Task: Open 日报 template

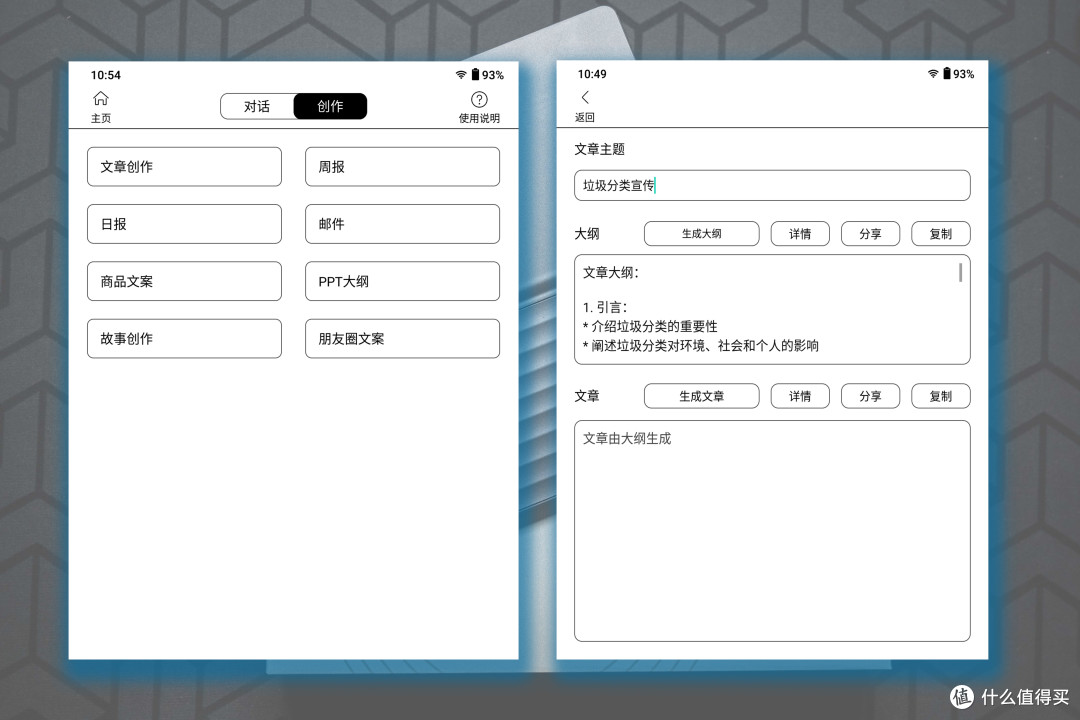Action: tap(185, 224)
